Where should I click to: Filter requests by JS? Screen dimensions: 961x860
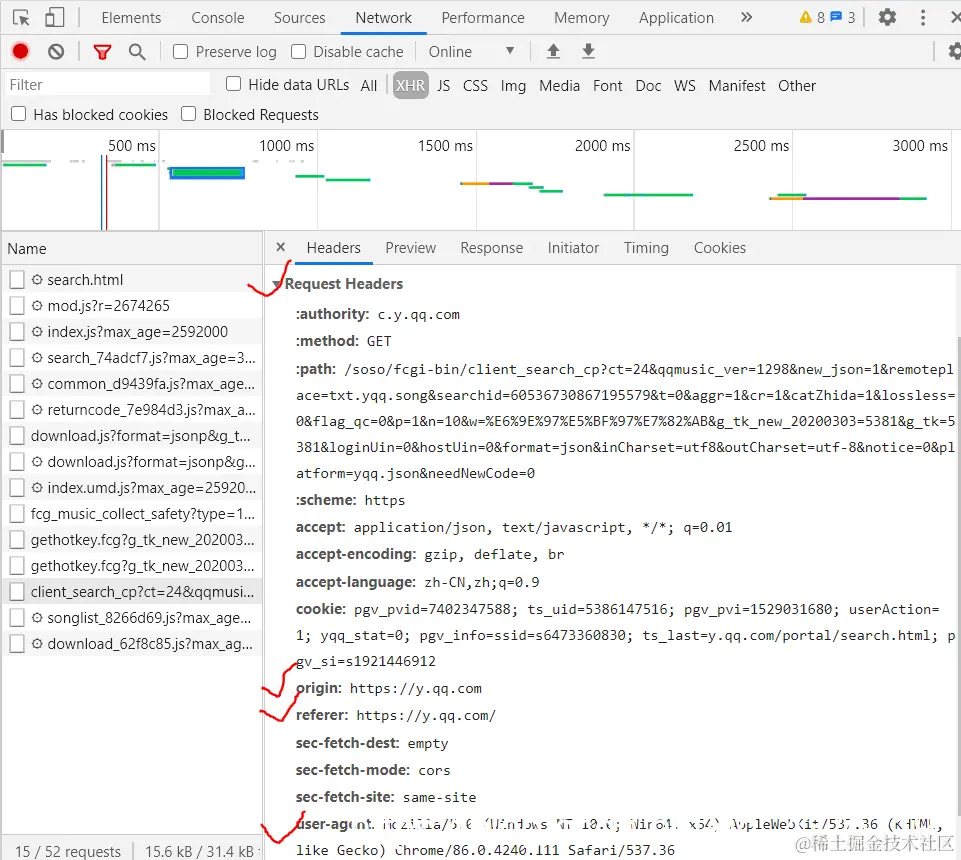[443, 86]
